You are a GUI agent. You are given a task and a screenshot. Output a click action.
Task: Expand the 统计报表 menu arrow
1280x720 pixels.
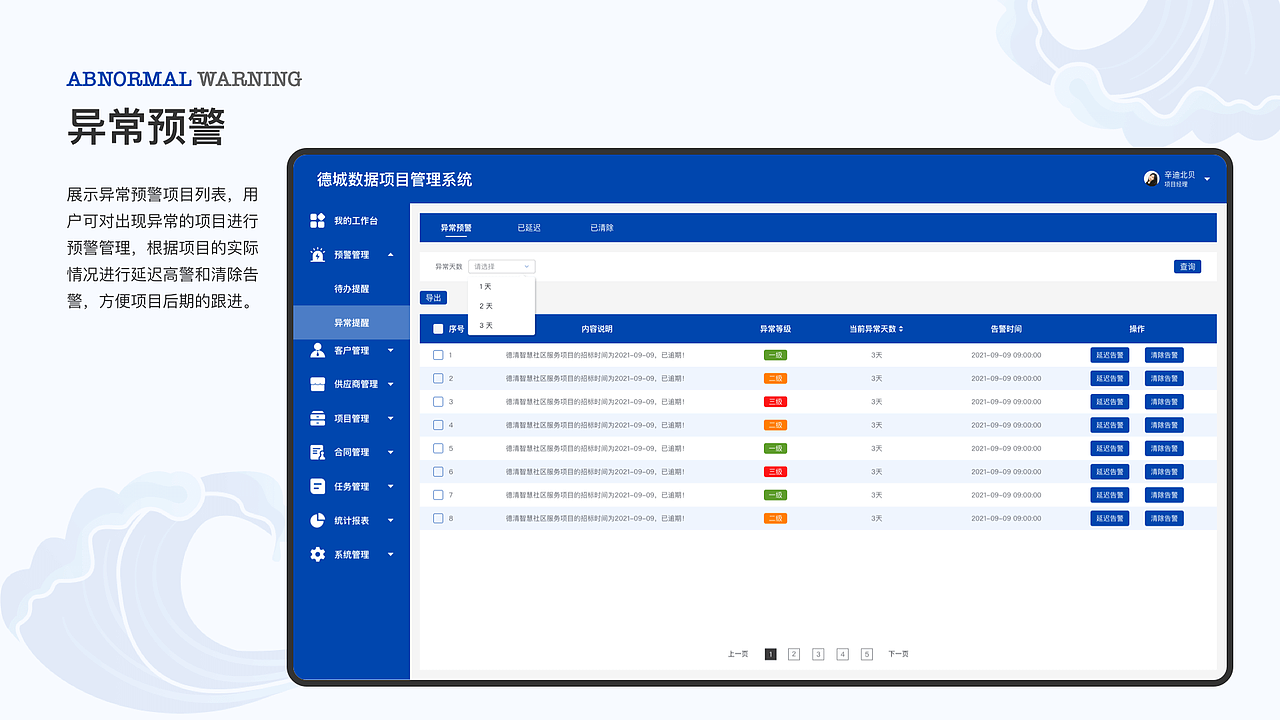click(391, 520)
